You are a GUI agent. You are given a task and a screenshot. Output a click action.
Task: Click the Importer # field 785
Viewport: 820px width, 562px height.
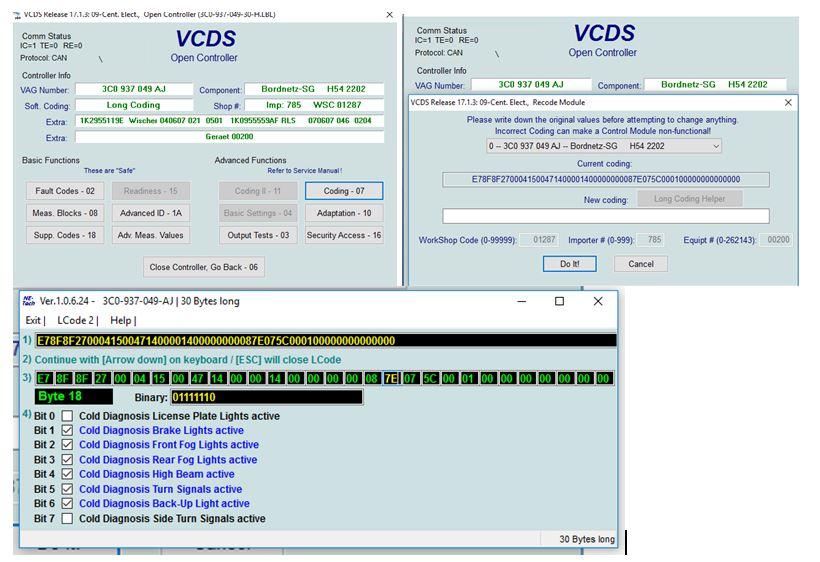point(651,240)
